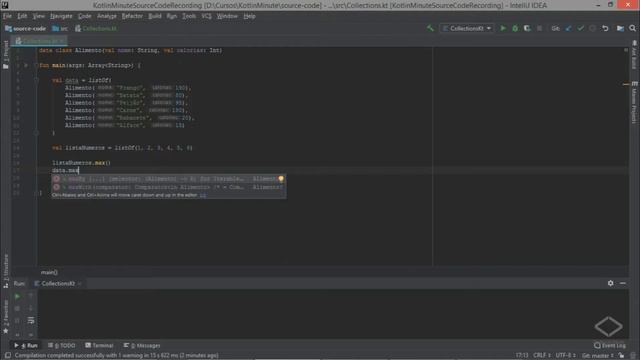This screenshot has width=640, height=360.
Task: Click the Git revert arrow icon
Action: click(x=605, y=28)
